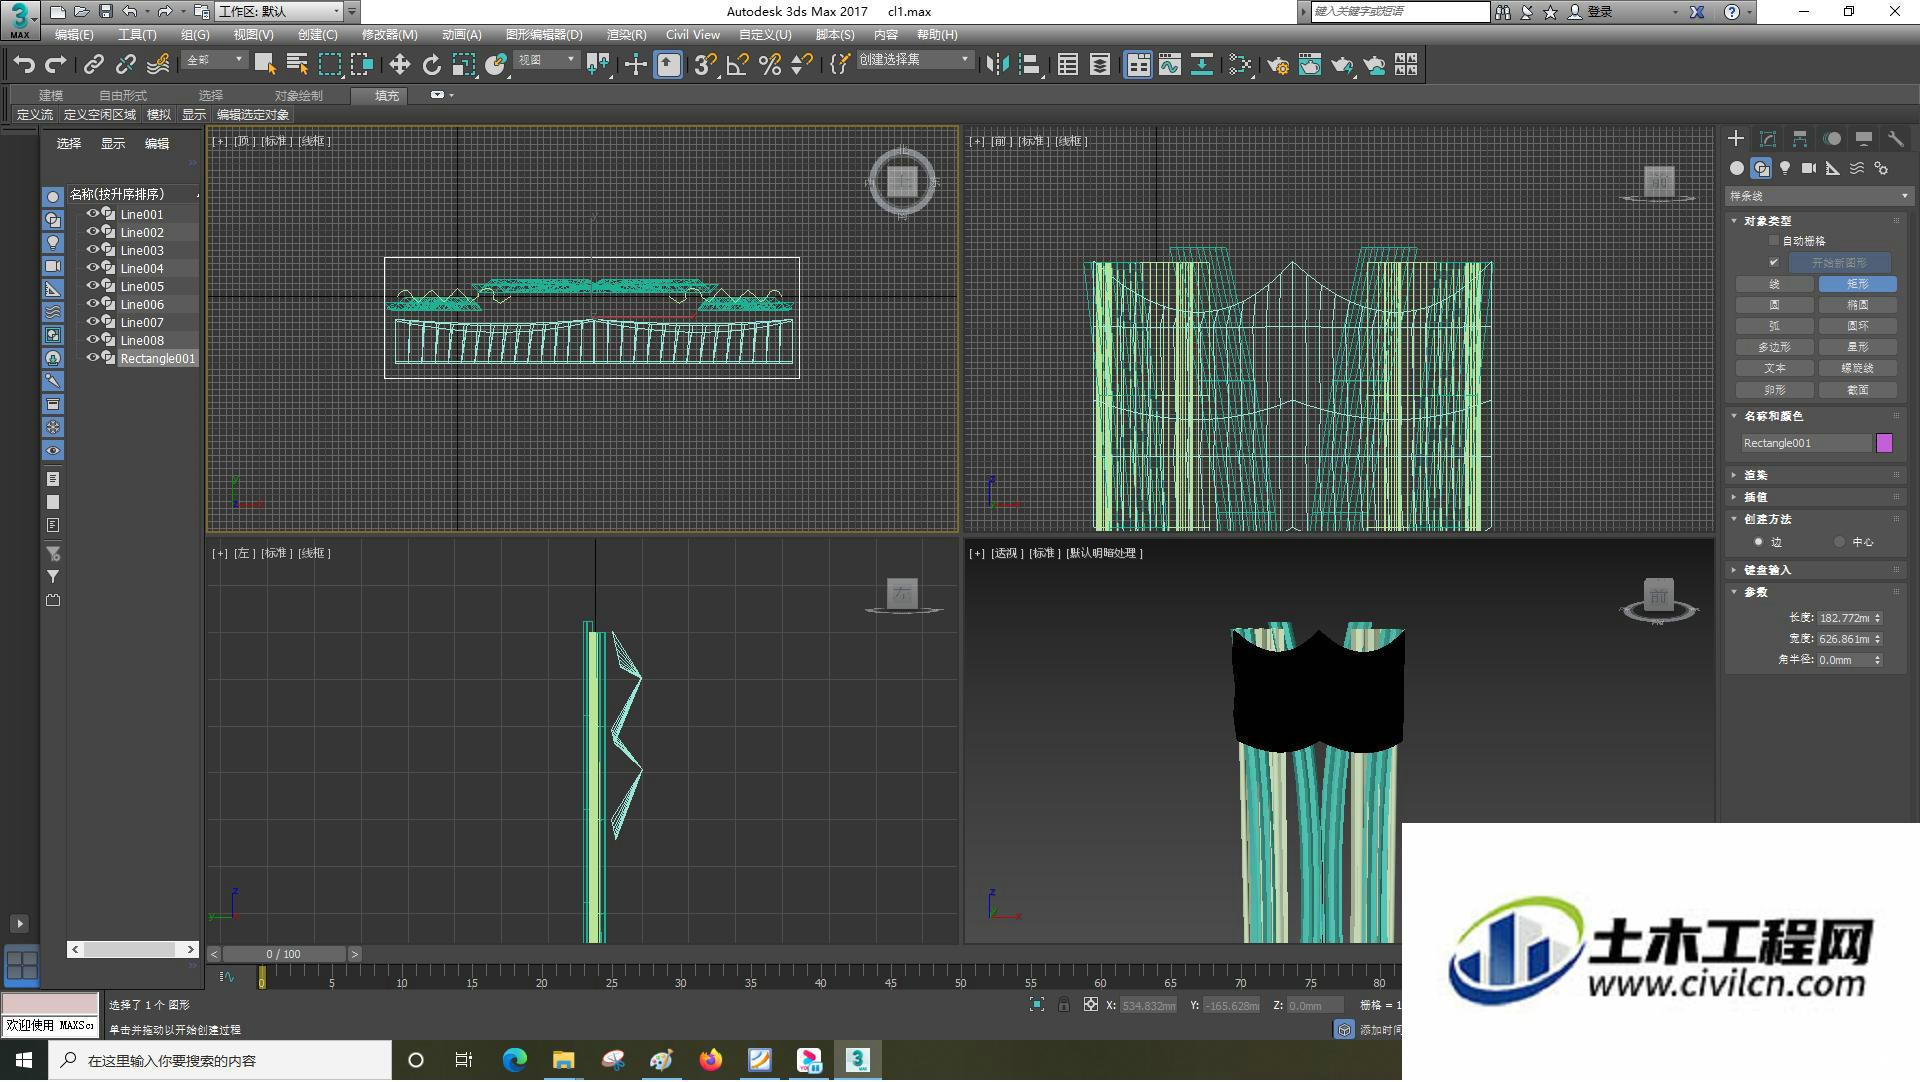Image resolution: width=1920 pixels, height=1082 pixels.
Task: Activate the Select and Move tool
Action: (x=399, y=65)
